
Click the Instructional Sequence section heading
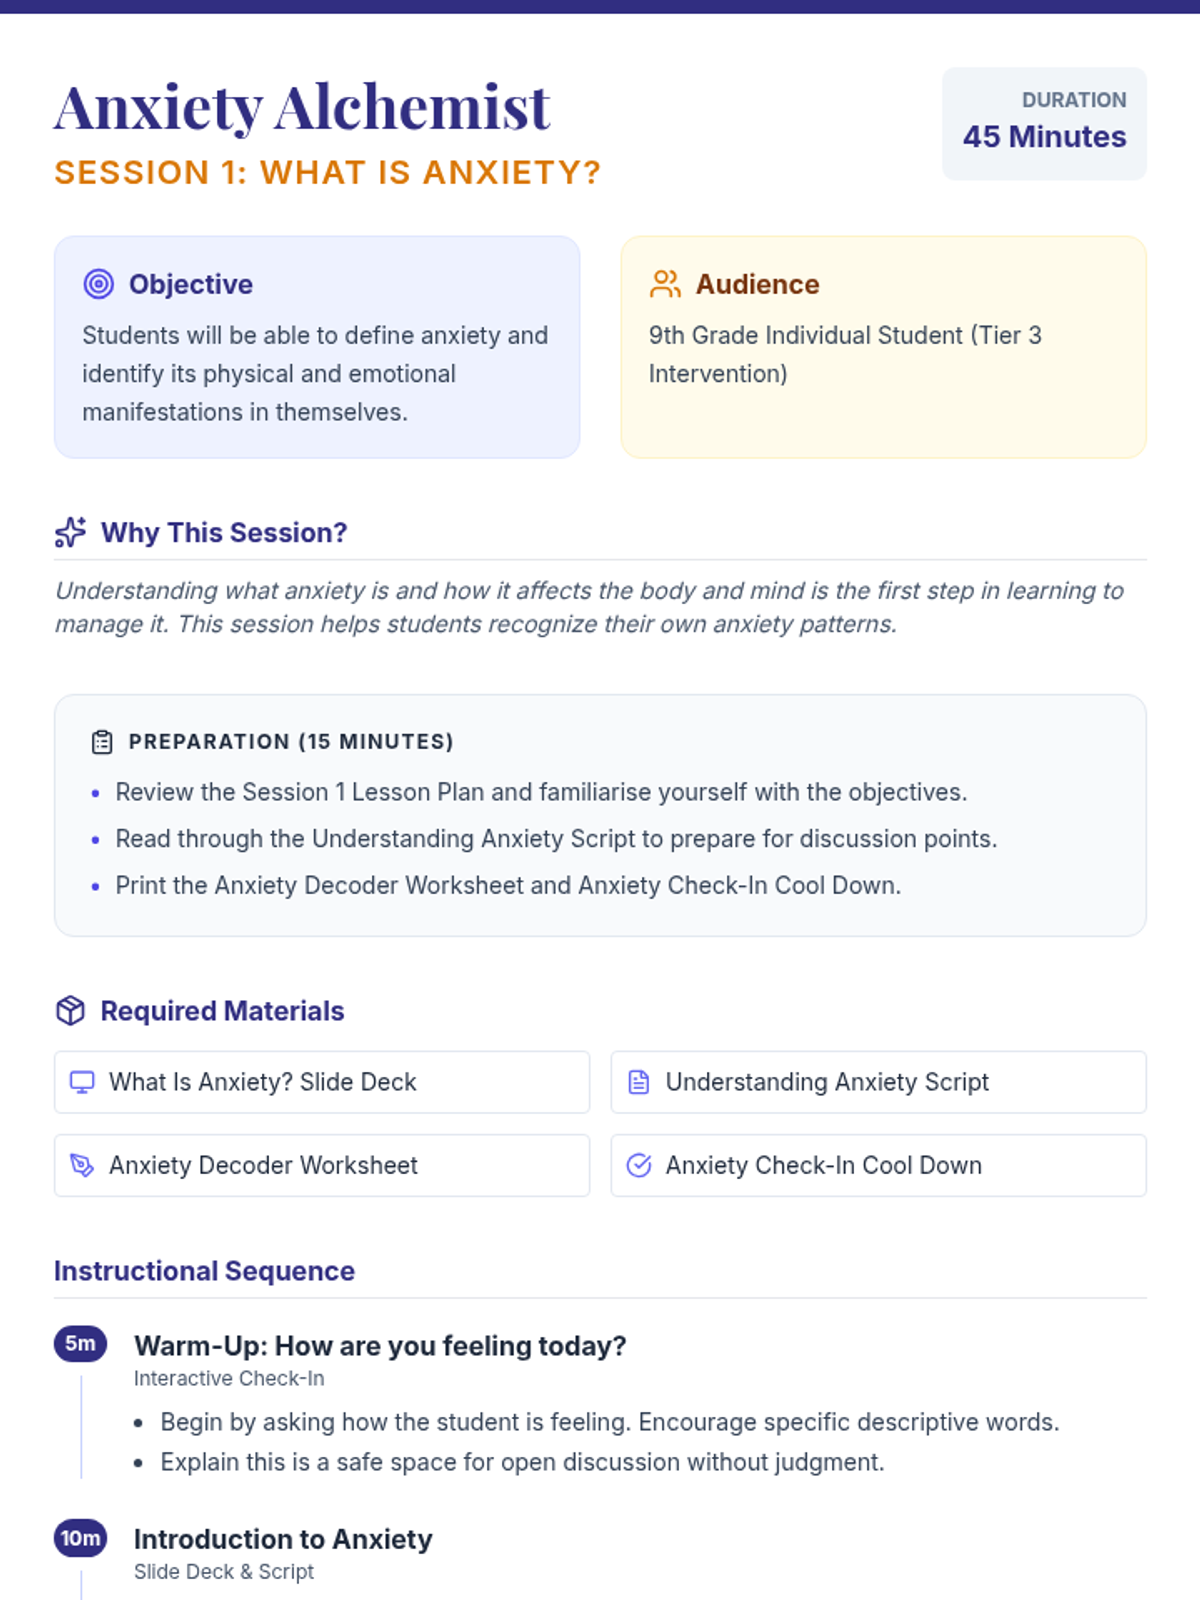[204, 1271]
